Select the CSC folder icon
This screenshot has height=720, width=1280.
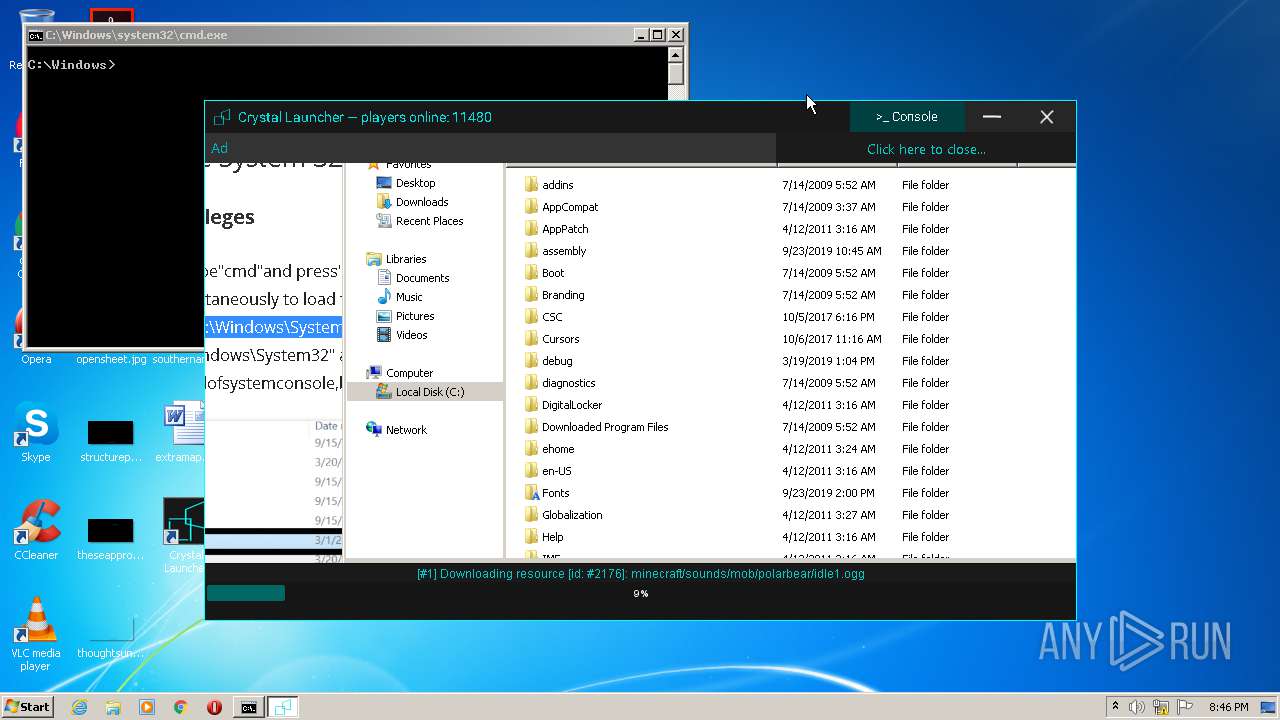click(x=531, y=317)
